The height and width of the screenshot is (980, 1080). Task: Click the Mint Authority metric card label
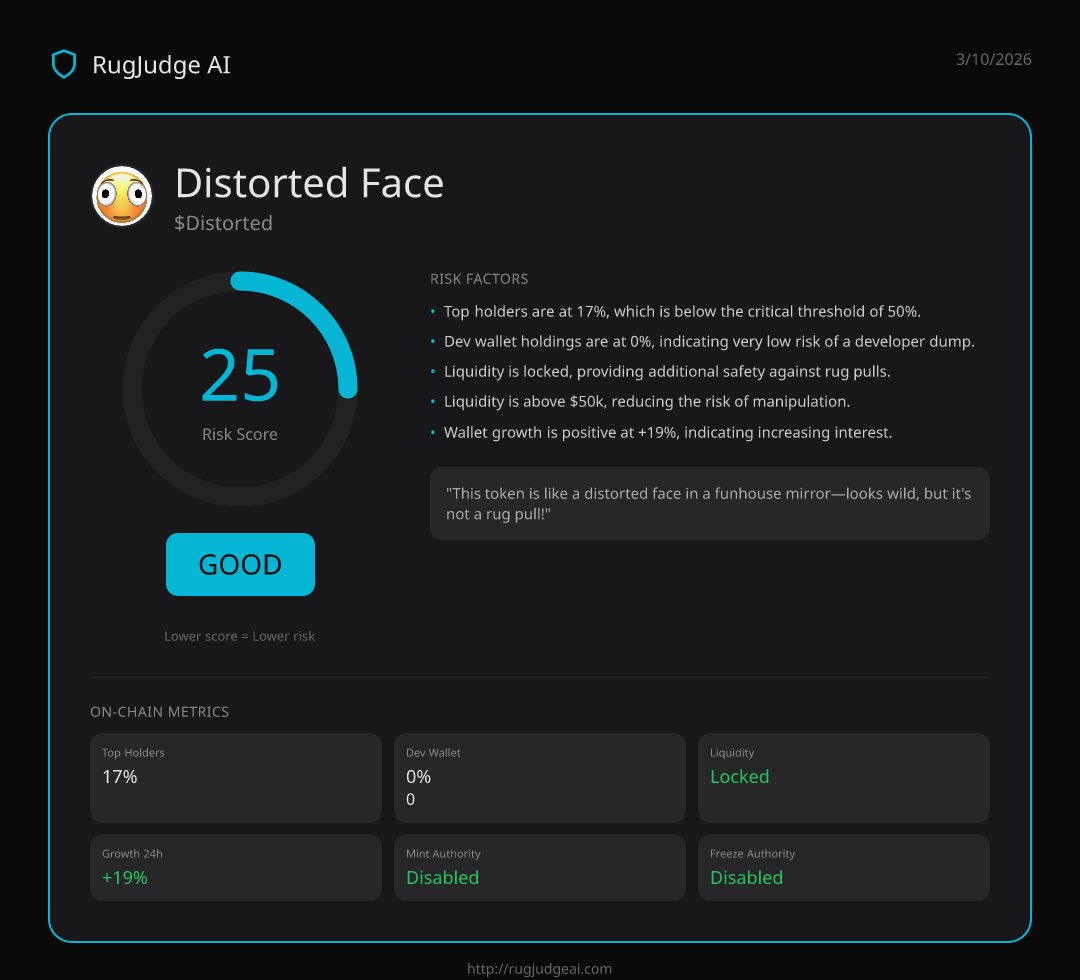(443, 854)
